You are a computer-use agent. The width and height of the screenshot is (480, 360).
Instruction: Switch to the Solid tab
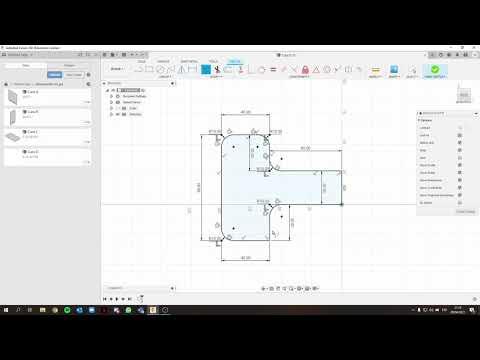point(142,61)
